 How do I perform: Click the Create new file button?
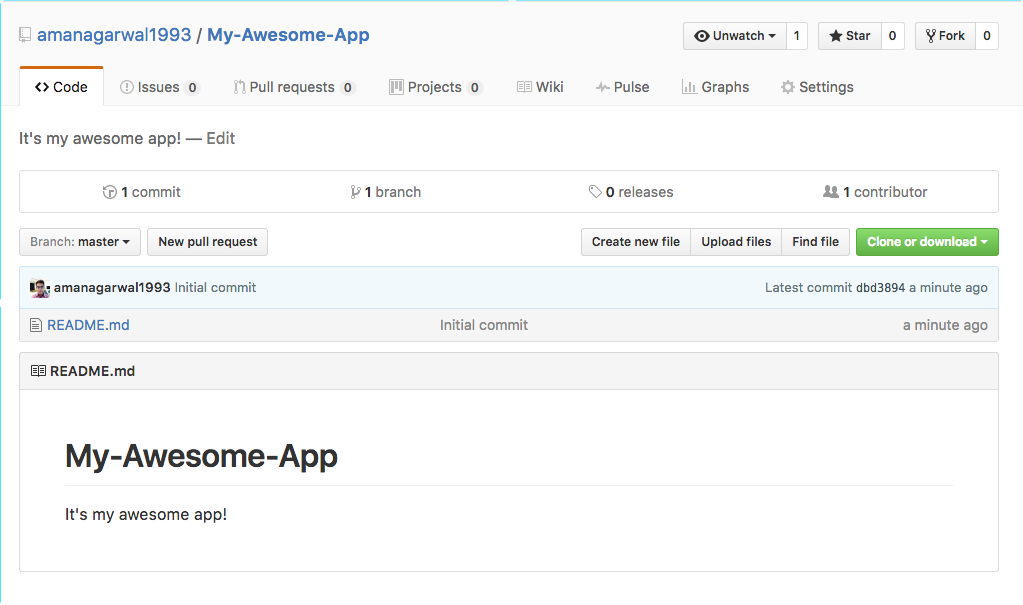635,242
